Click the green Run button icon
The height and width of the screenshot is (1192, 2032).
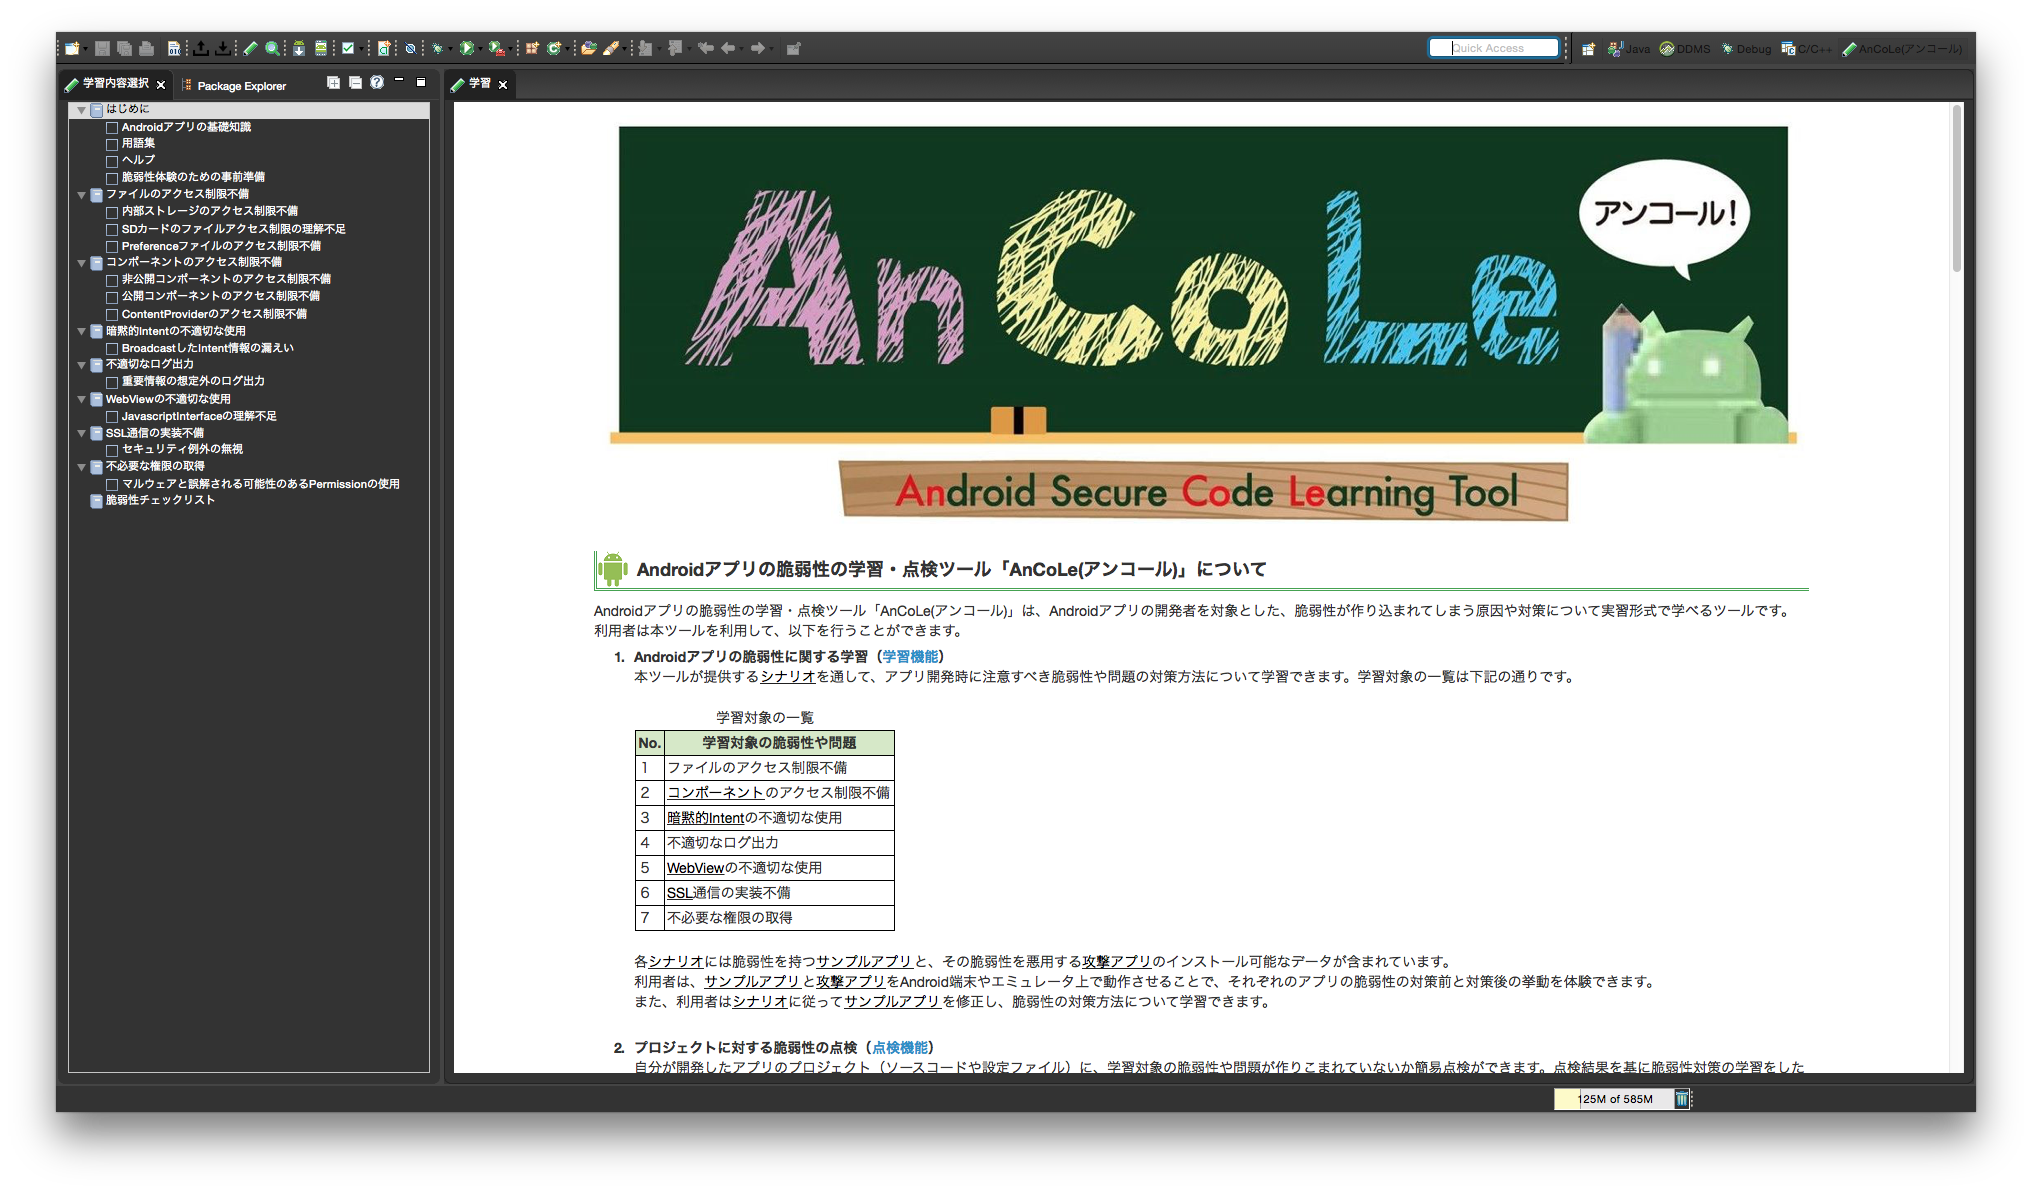point(466,48)
